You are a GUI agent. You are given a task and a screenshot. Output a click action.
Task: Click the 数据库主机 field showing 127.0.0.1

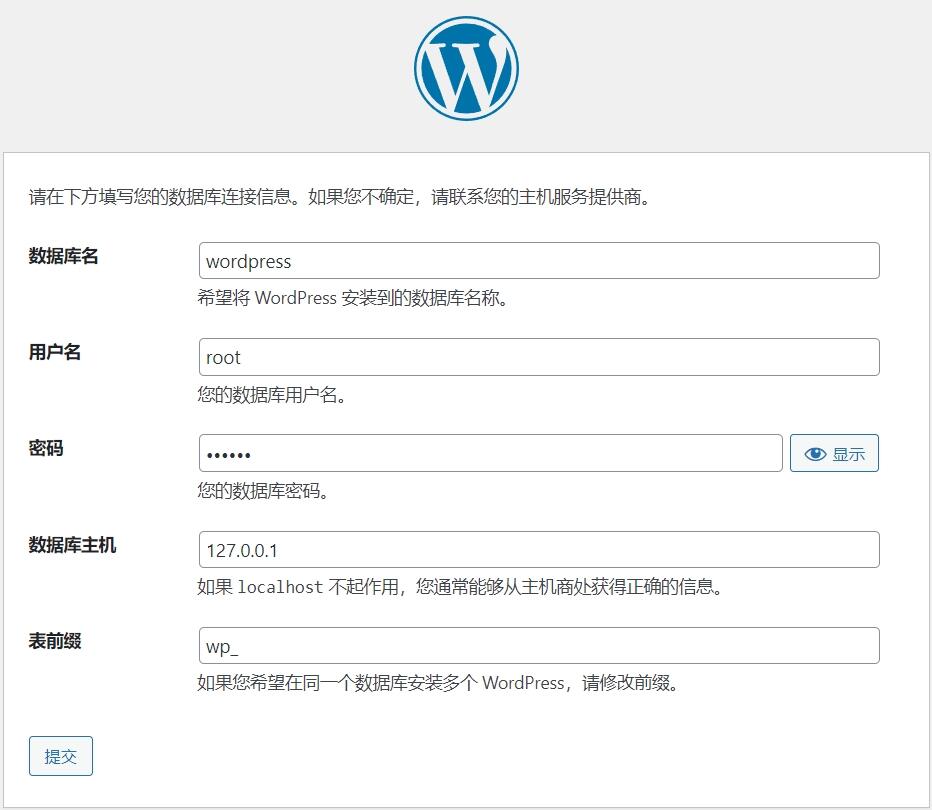[540, 549]
